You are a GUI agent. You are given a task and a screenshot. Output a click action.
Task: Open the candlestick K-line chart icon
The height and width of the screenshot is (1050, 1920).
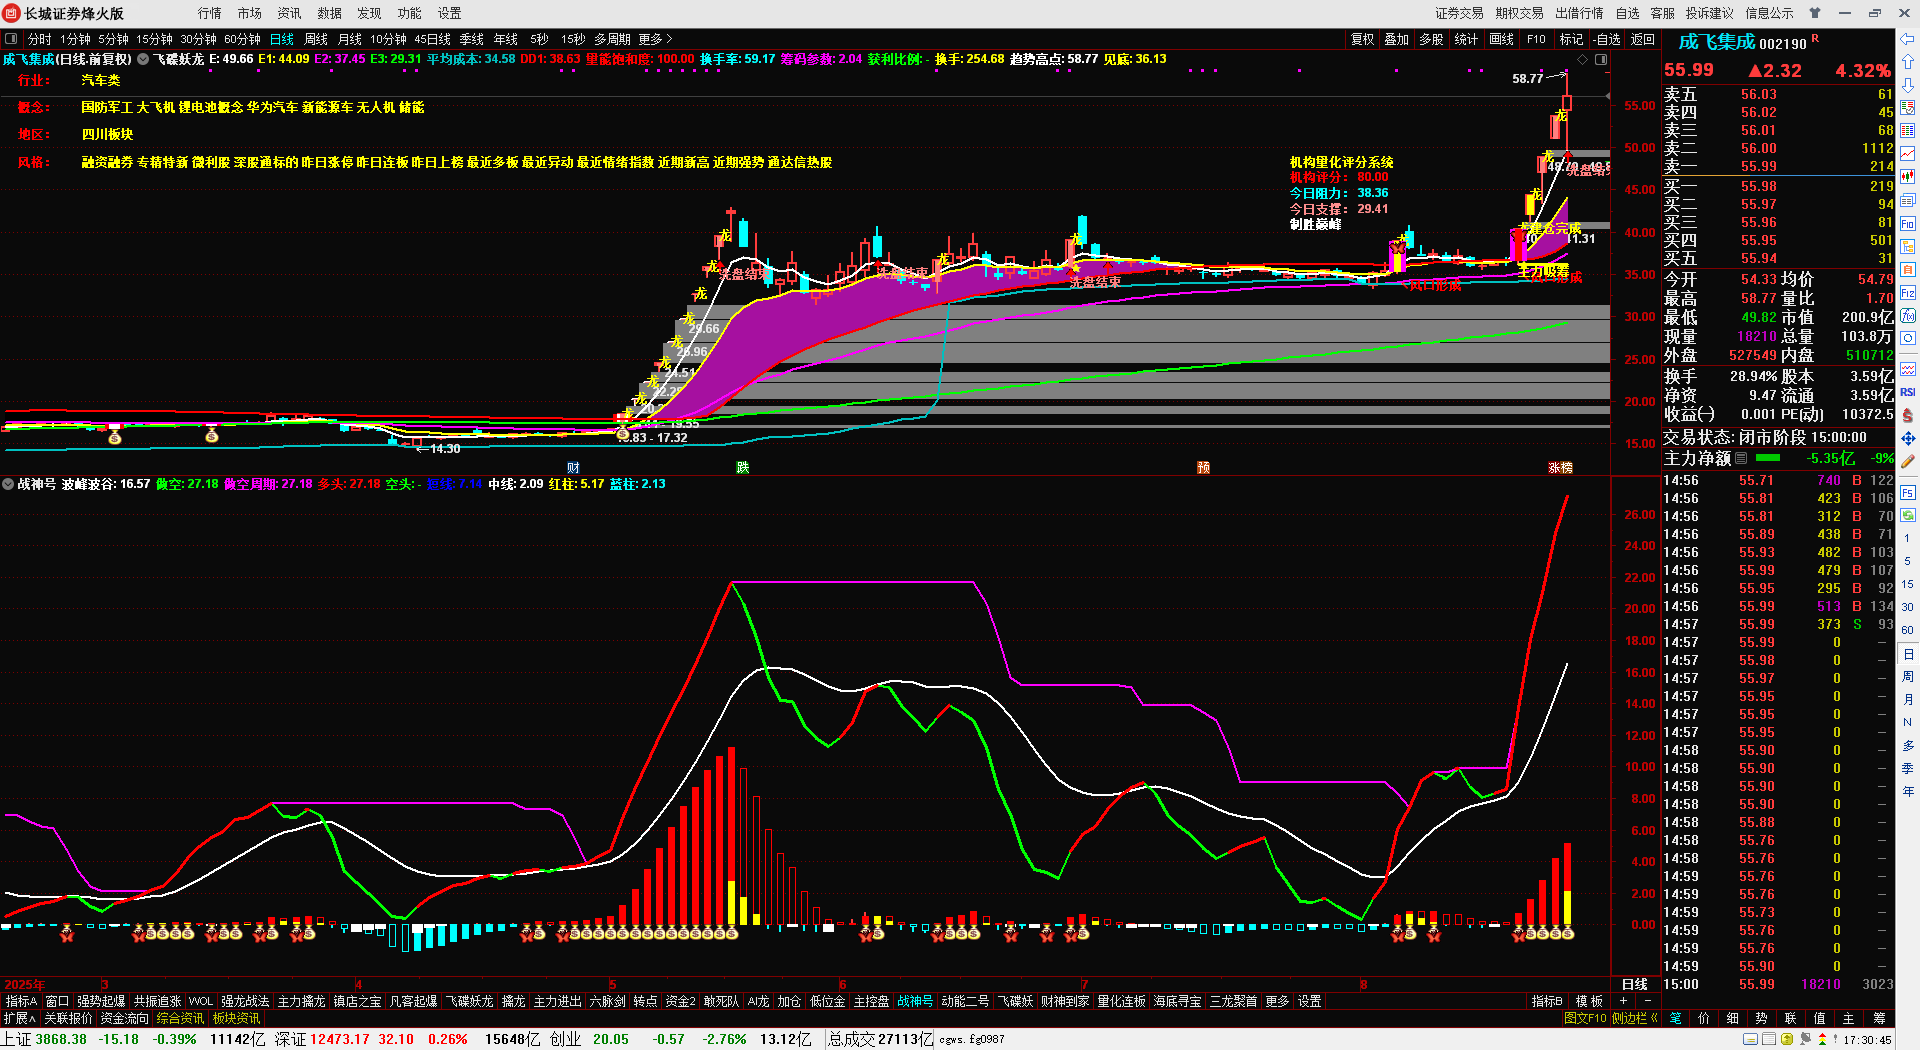1908,177
